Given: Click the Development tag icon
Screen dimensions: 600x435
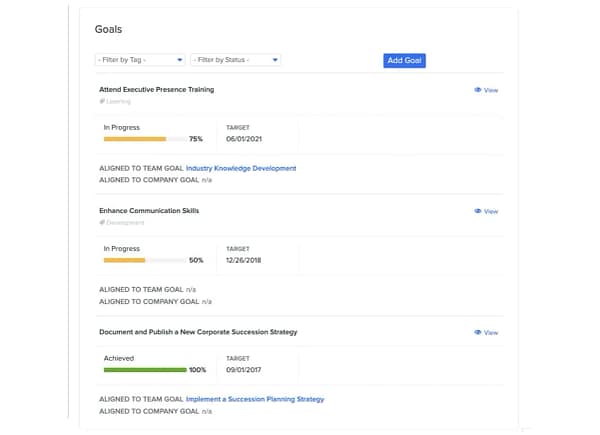Looking at the screenshot, I should click(x=102, y=222).
